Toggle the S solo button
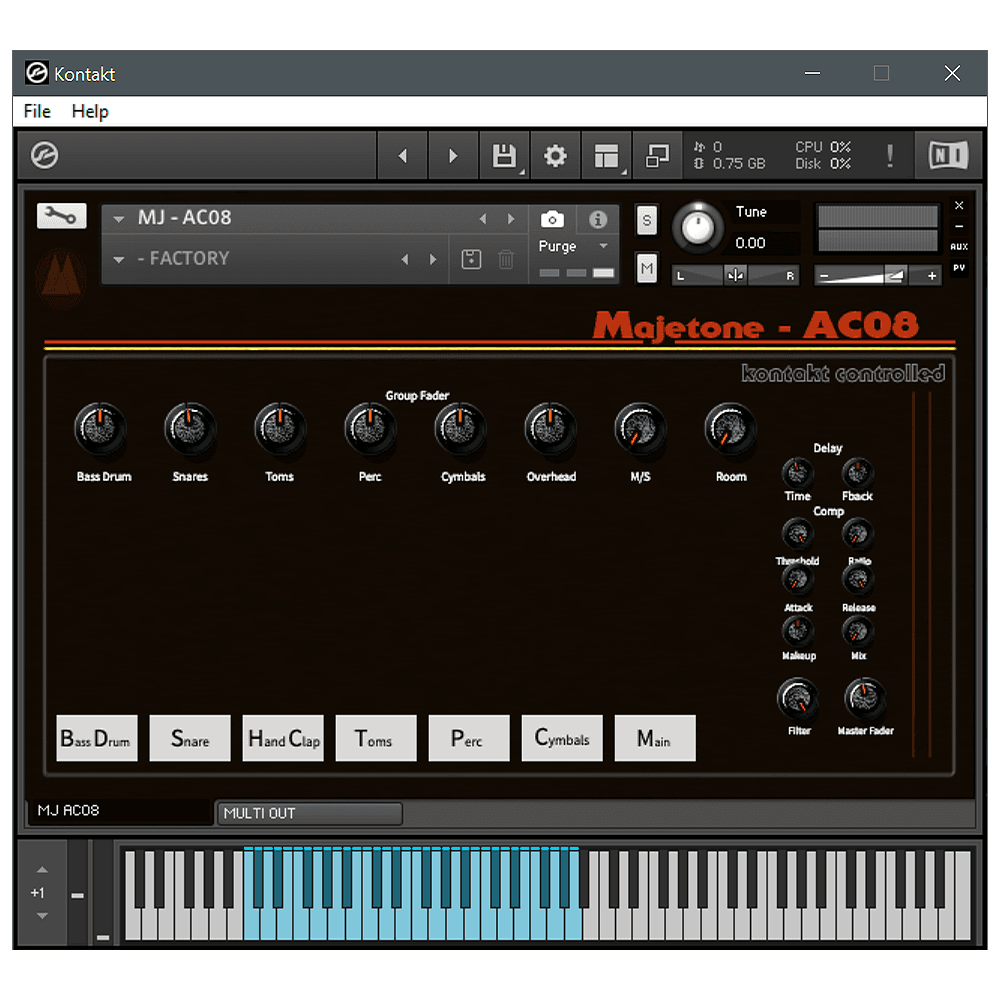 pyautogui.click(x=647, y=221)
